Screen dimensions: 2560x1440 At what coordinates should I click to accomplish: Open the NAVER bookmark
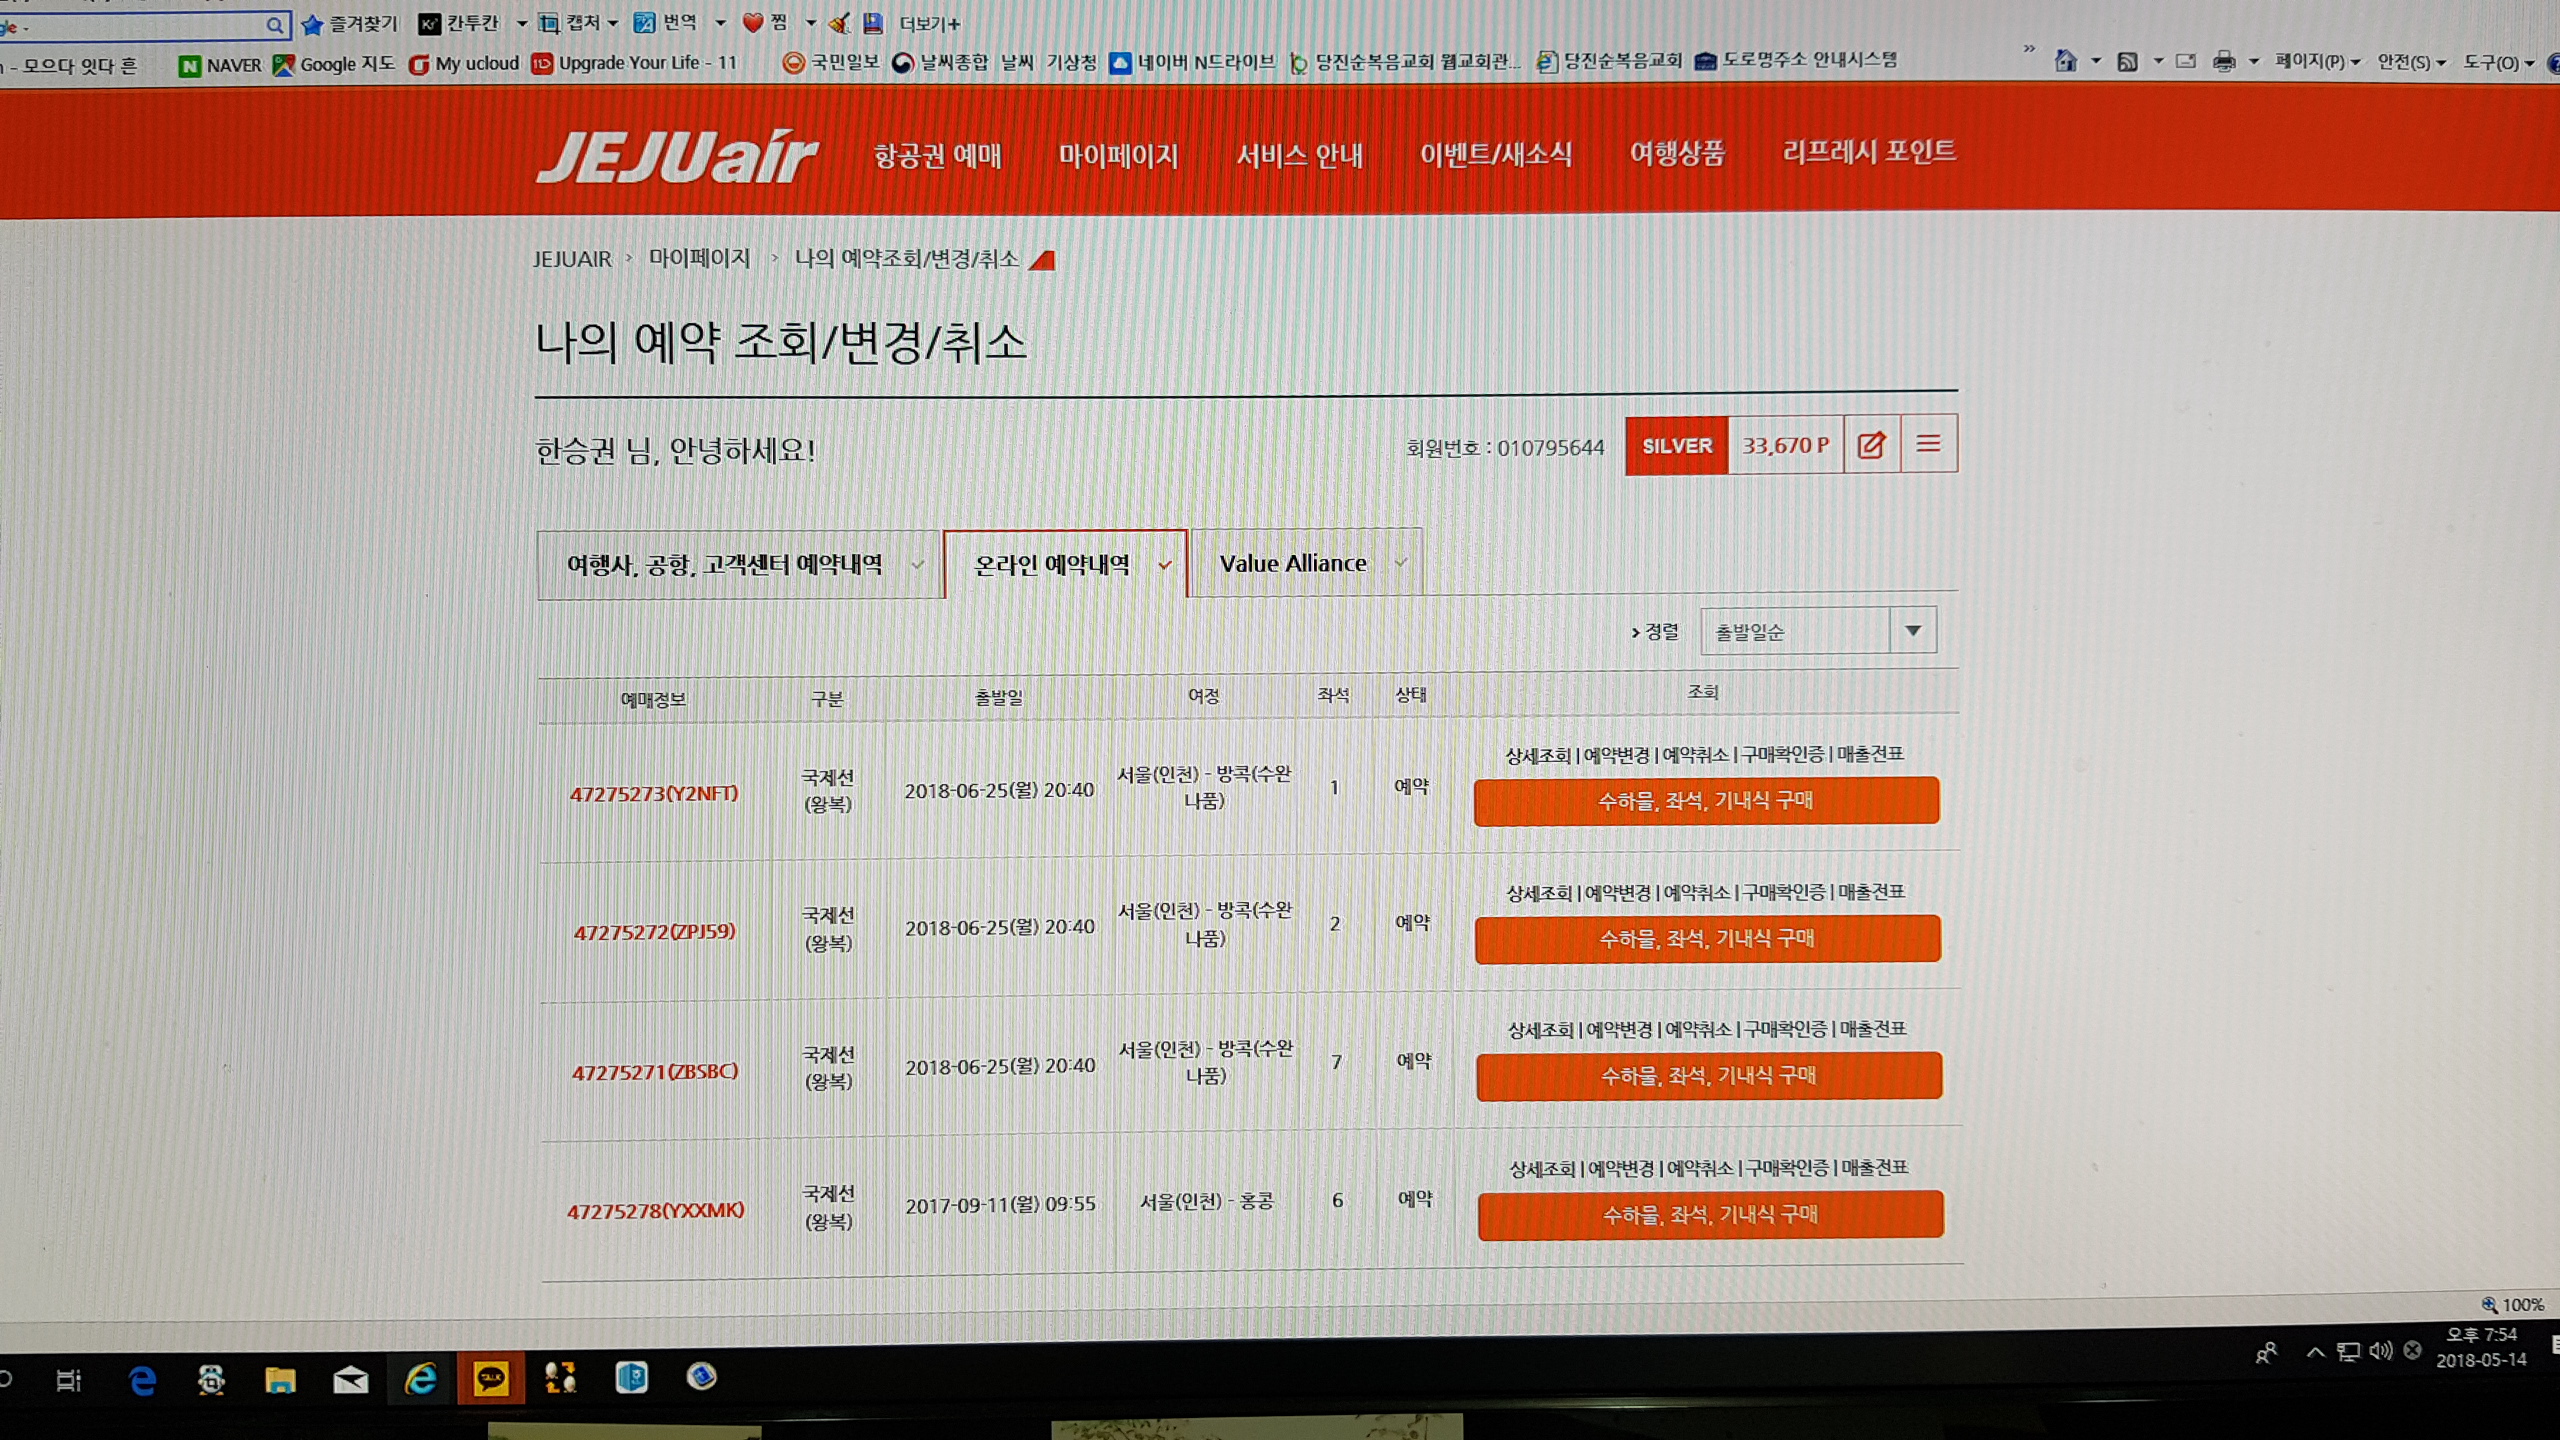click(x=220, y=66)
